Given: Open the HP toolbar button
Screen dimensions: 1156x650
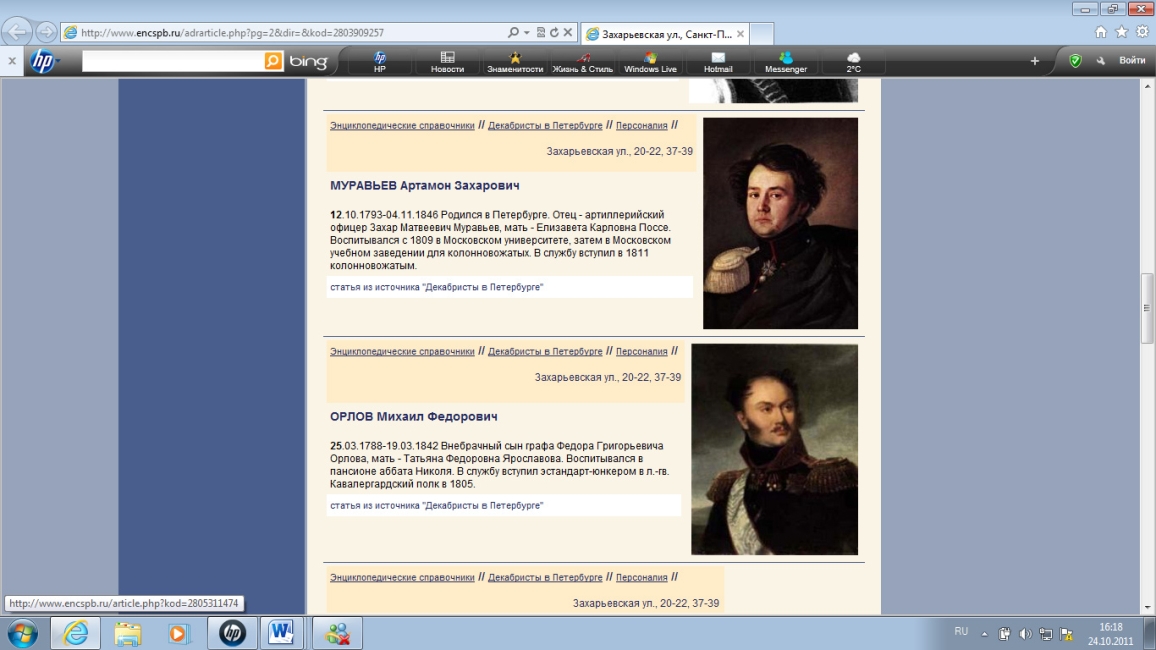Looking at the screenshot, I should pos(380,62).
